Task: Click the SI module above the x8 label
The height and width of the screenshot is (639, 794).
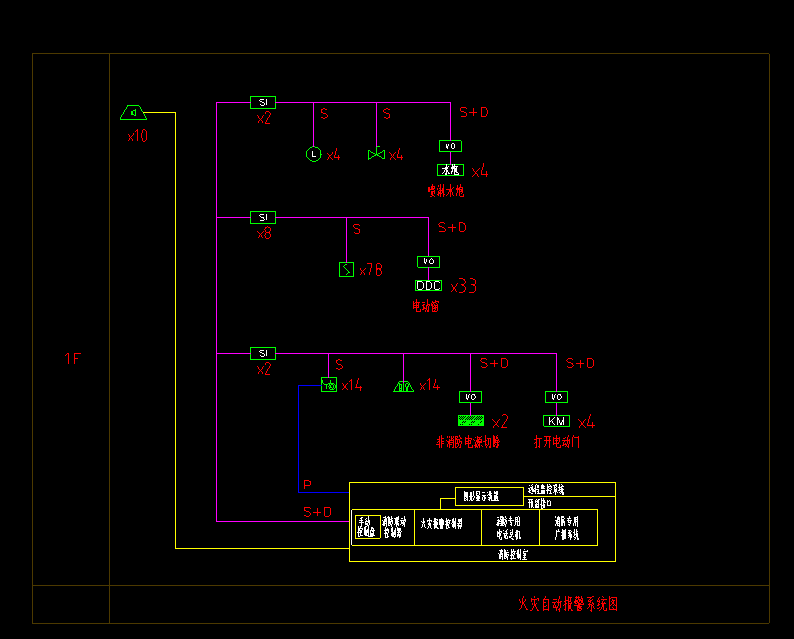Action: pos(263,217)
